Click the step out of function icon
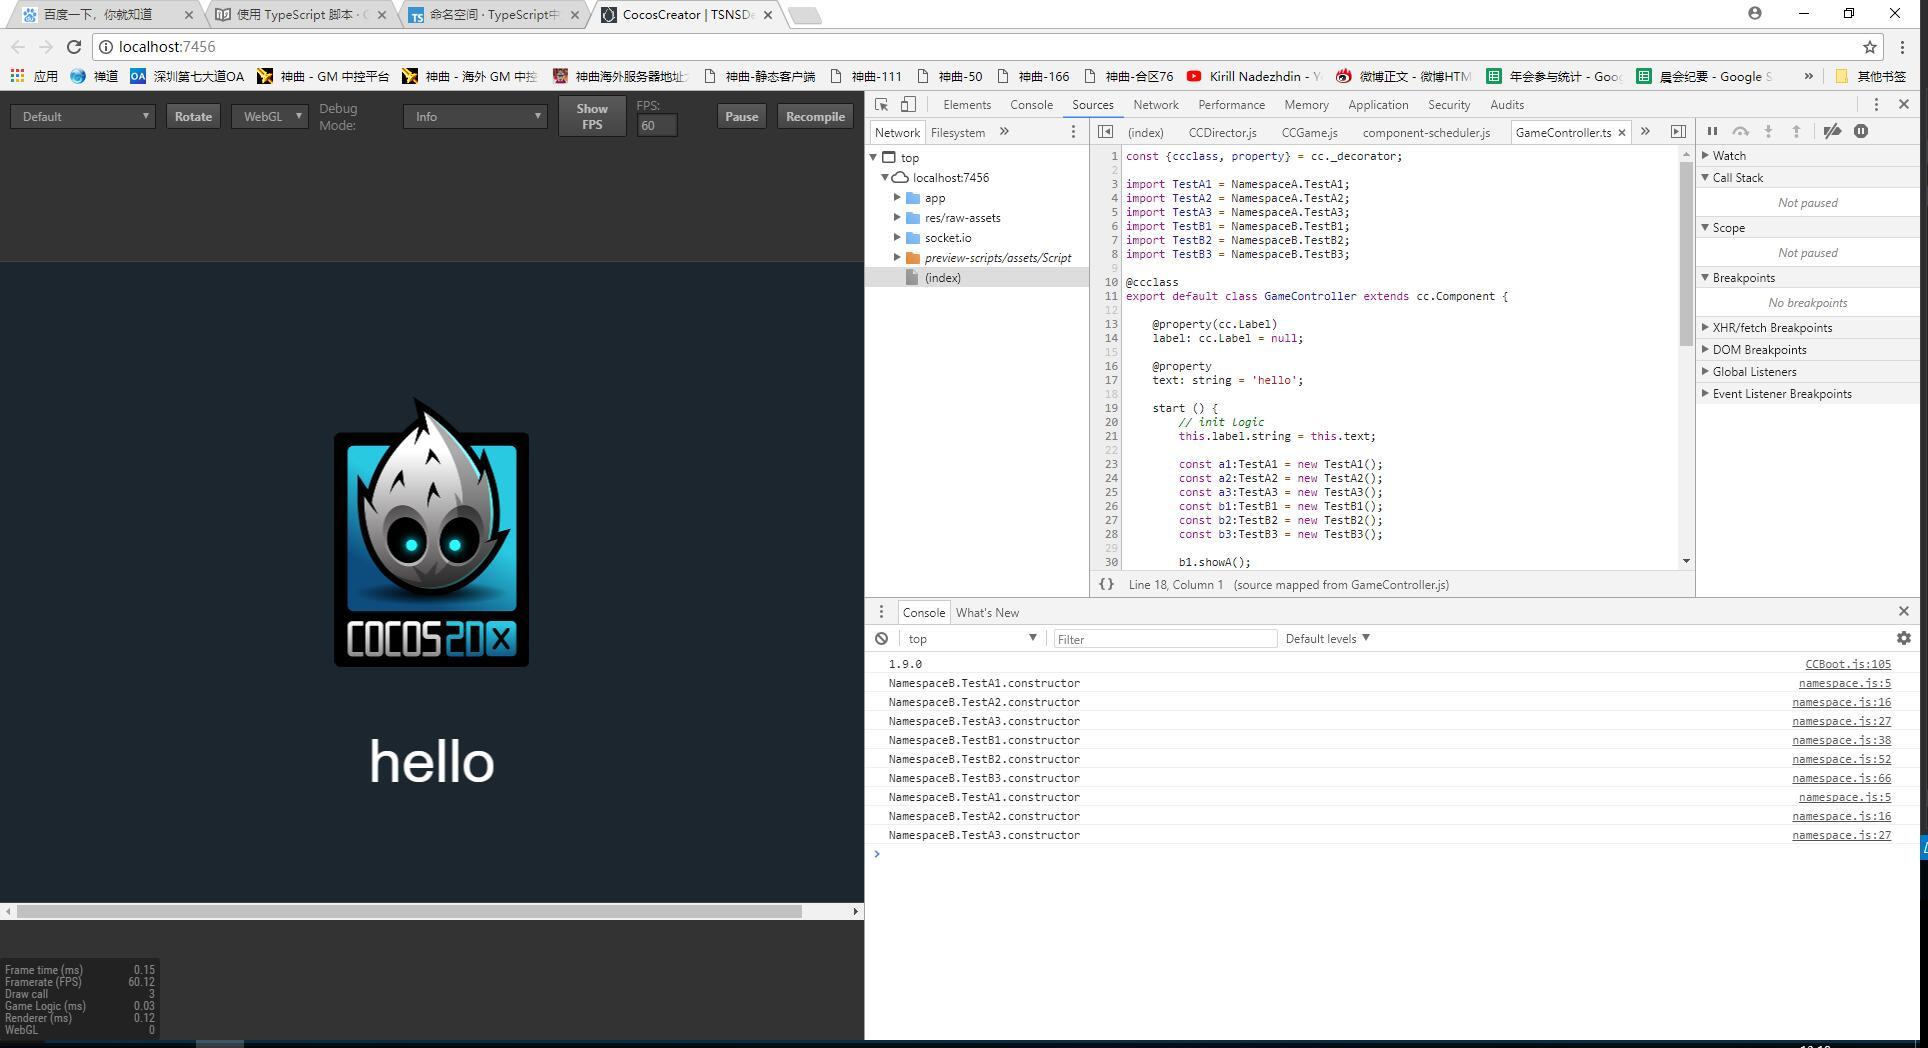Screen dimensions: 1928x1048 pos(1796,132)
